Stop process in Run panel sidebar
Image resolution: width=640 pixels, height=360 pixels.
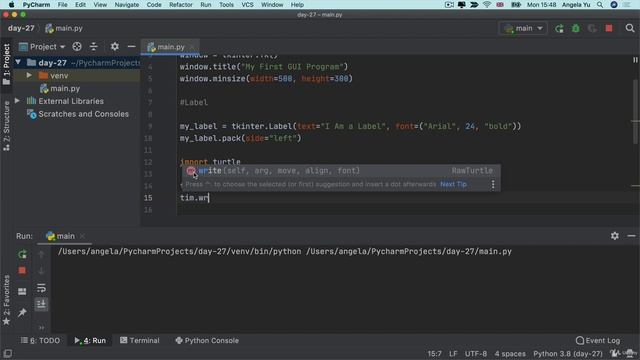point(22,270)
